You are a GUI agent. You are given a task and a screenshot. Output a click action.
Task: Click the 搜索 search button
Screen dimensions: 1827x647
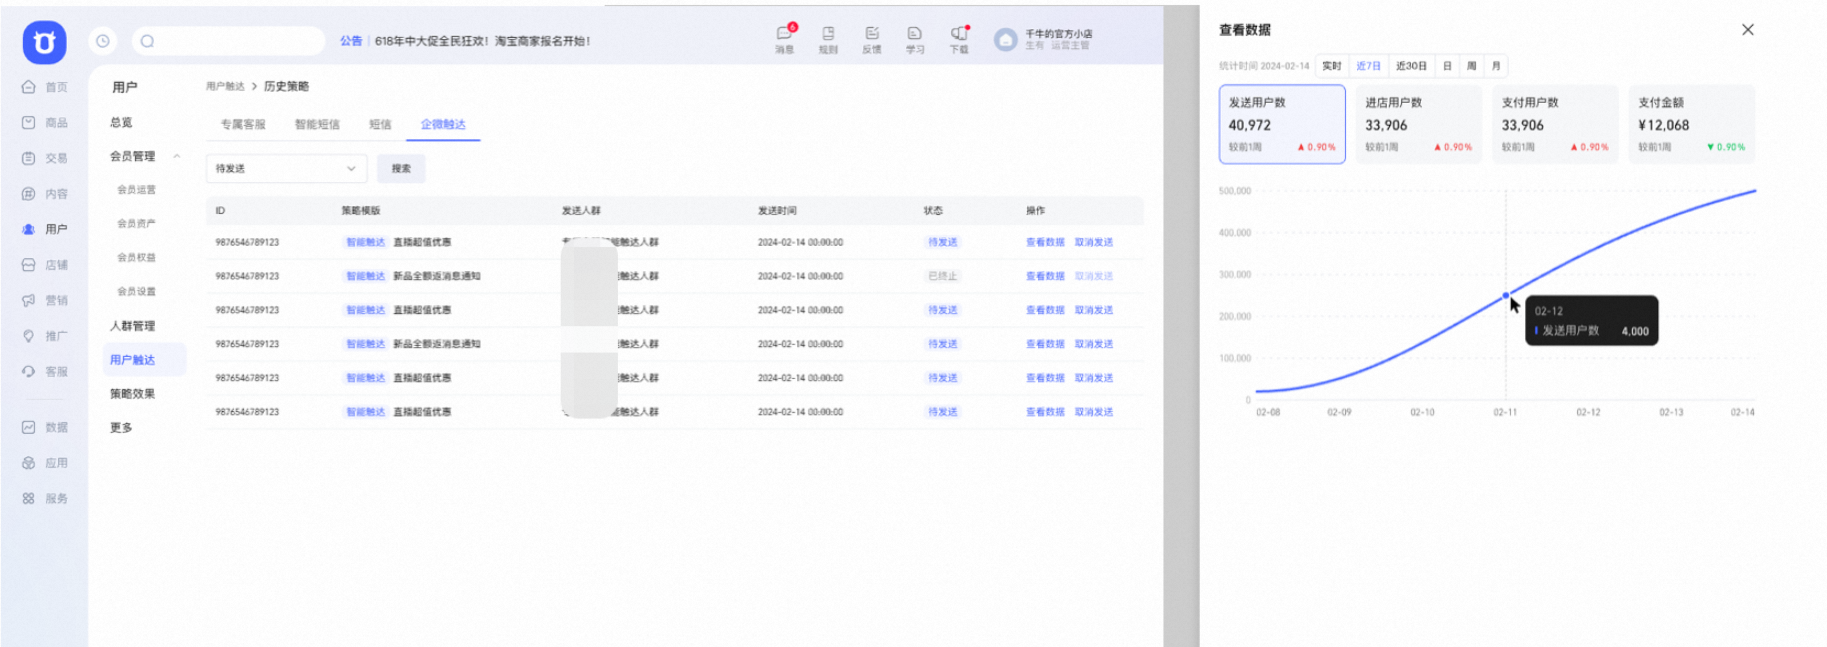pos(401,168)
